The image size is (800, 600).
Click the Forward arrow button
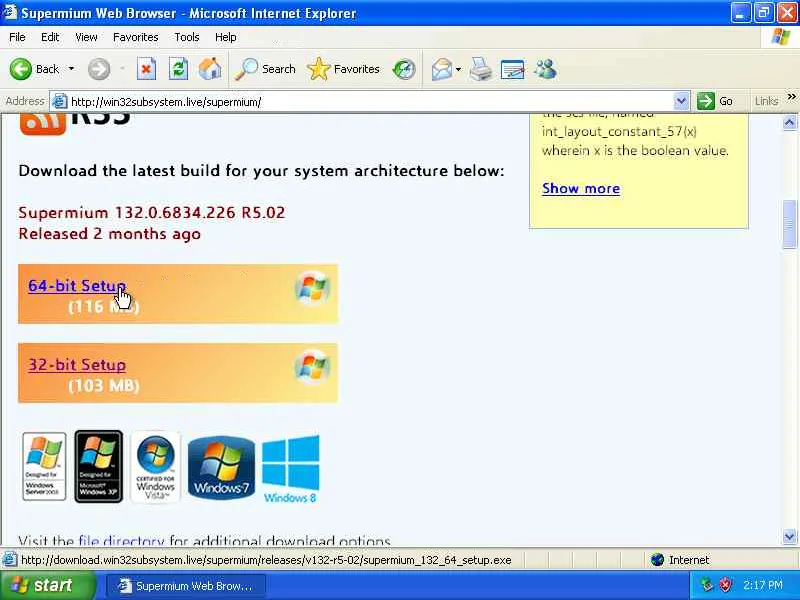click(98, 69)
